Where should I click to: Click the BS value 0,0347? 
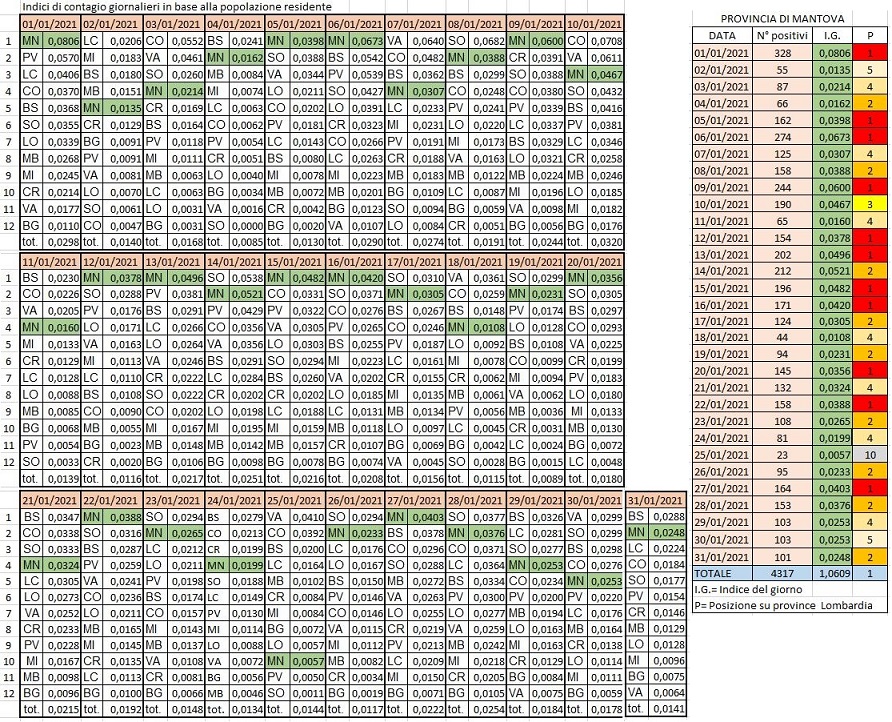pyautogui.click(x=63, y=517)
